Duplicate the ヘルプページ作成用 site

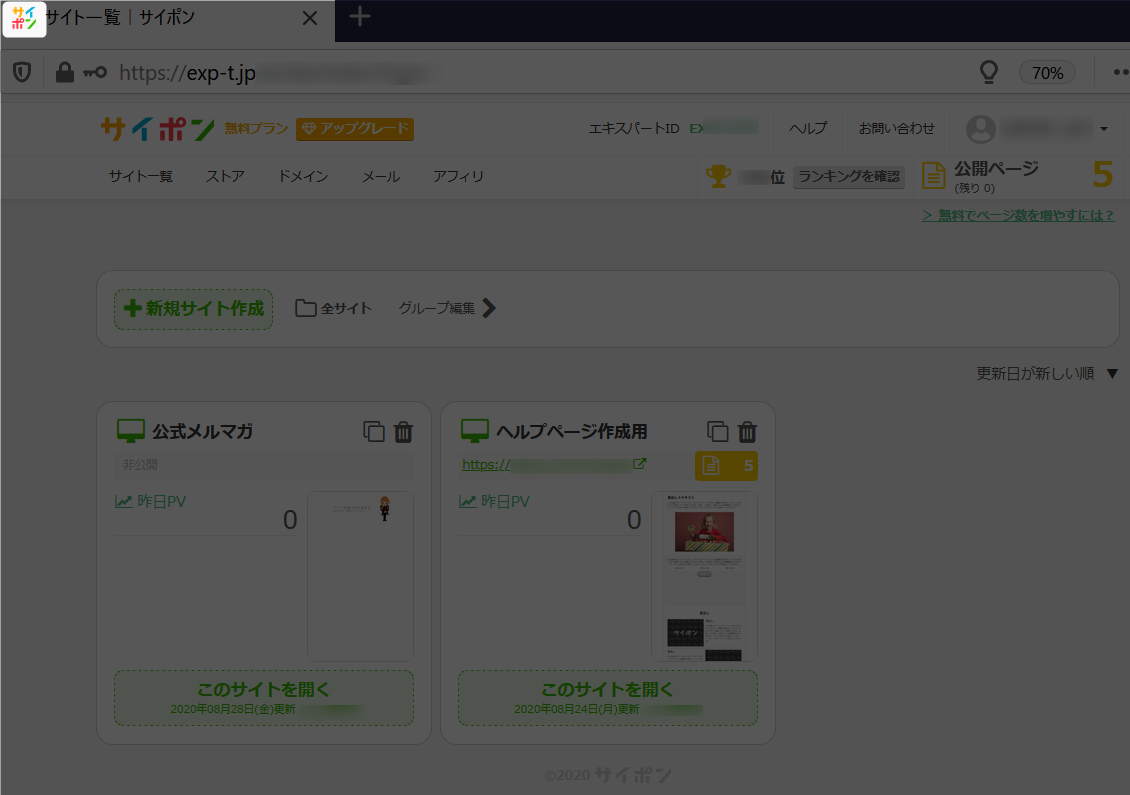(717, 432)
